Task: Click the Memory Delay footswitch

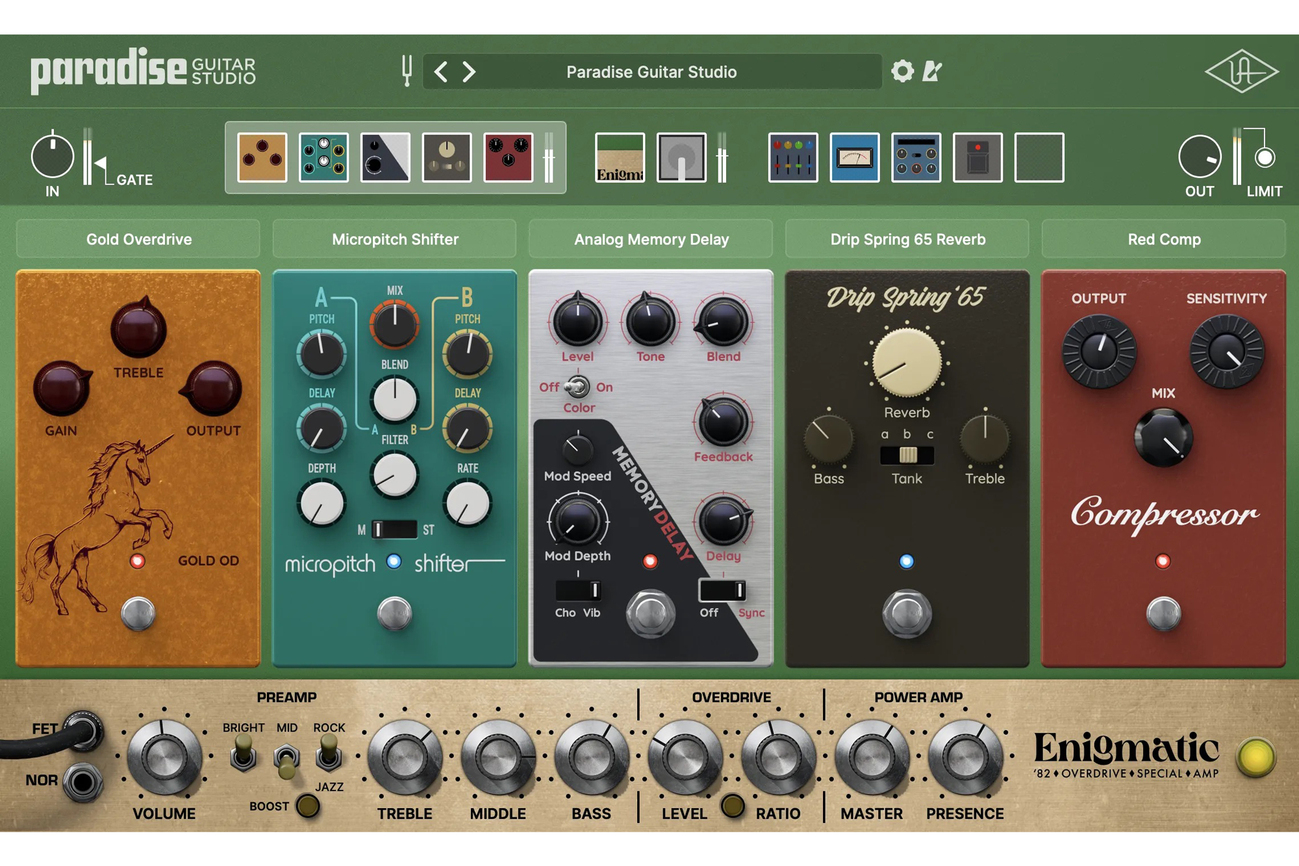Action: pyautogui.click(x=650, y=614)
